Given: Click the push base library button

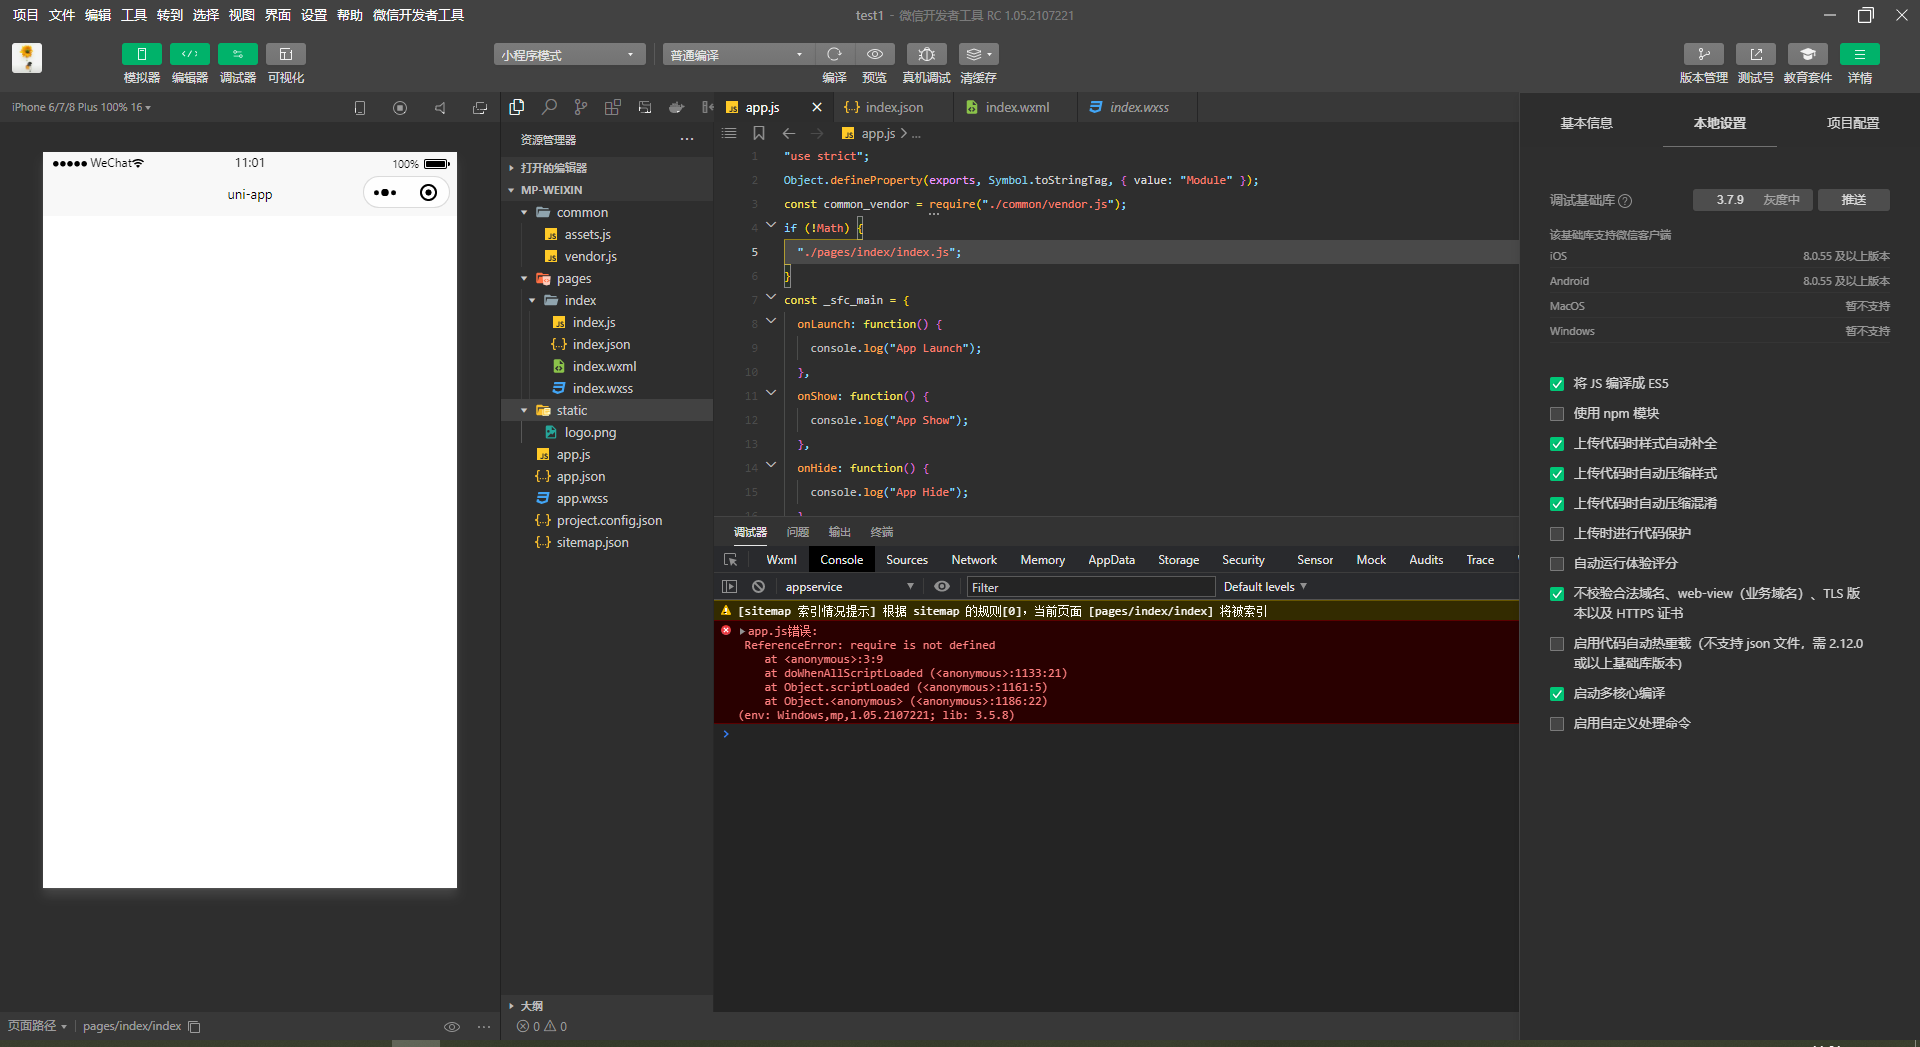Looking at the screenshot, I should [1854, 200].
